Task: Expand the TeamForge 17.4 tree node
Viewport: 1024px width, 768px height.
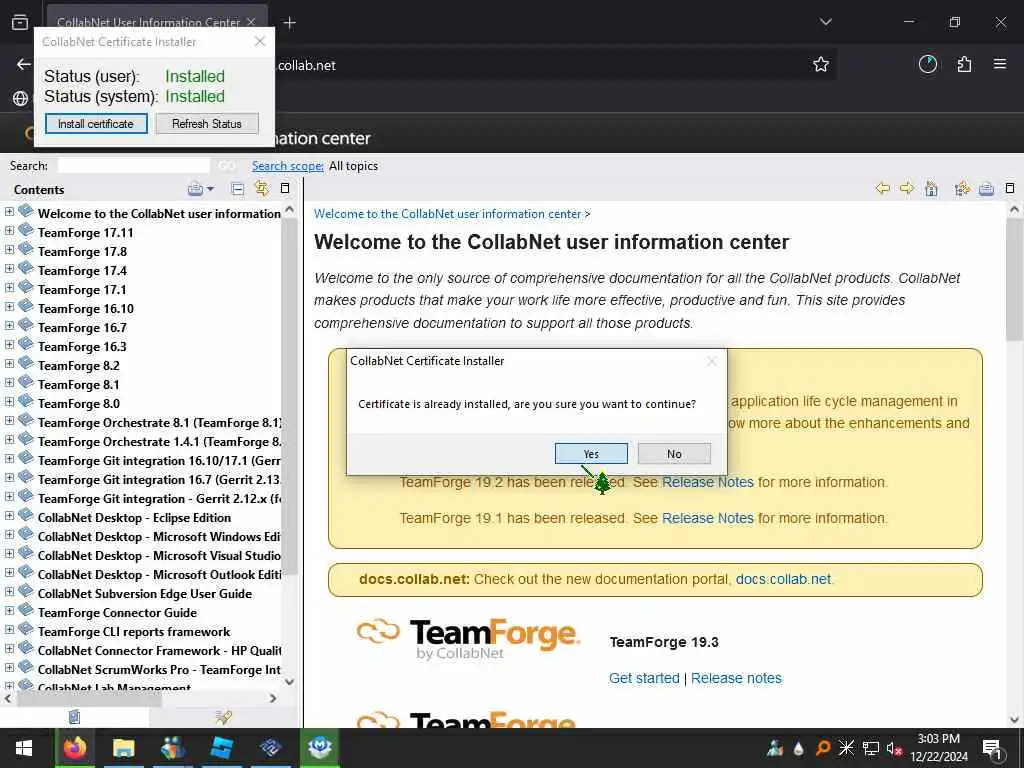Action: click(x=9, y=268)
